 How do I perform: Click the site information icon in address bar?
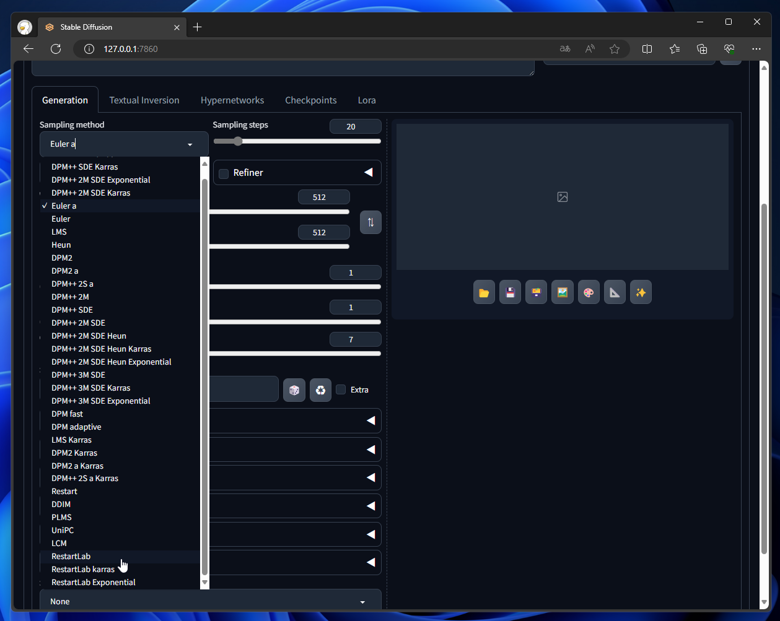pos(89,49)
